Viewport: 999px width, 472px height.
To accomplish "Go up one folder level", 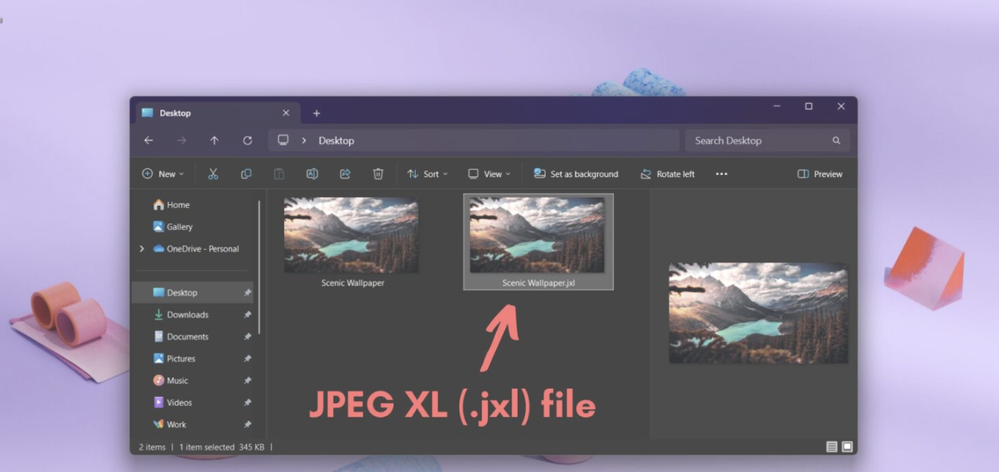I will pyautogui.click(x=215, y=141).
